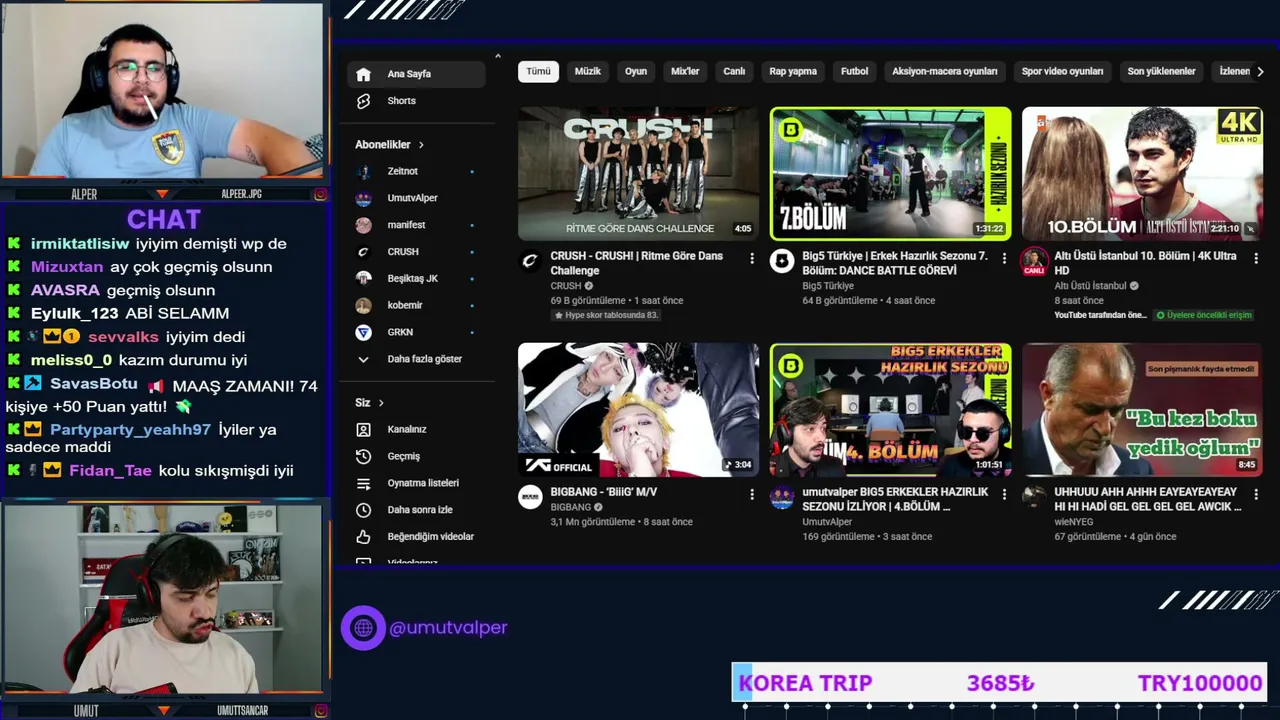Viewport: 1280px width, 720px height.
Task: Play the BIG5 Erkekler 4. Bölüm thumbnail
Action: [x=890, y=410]
